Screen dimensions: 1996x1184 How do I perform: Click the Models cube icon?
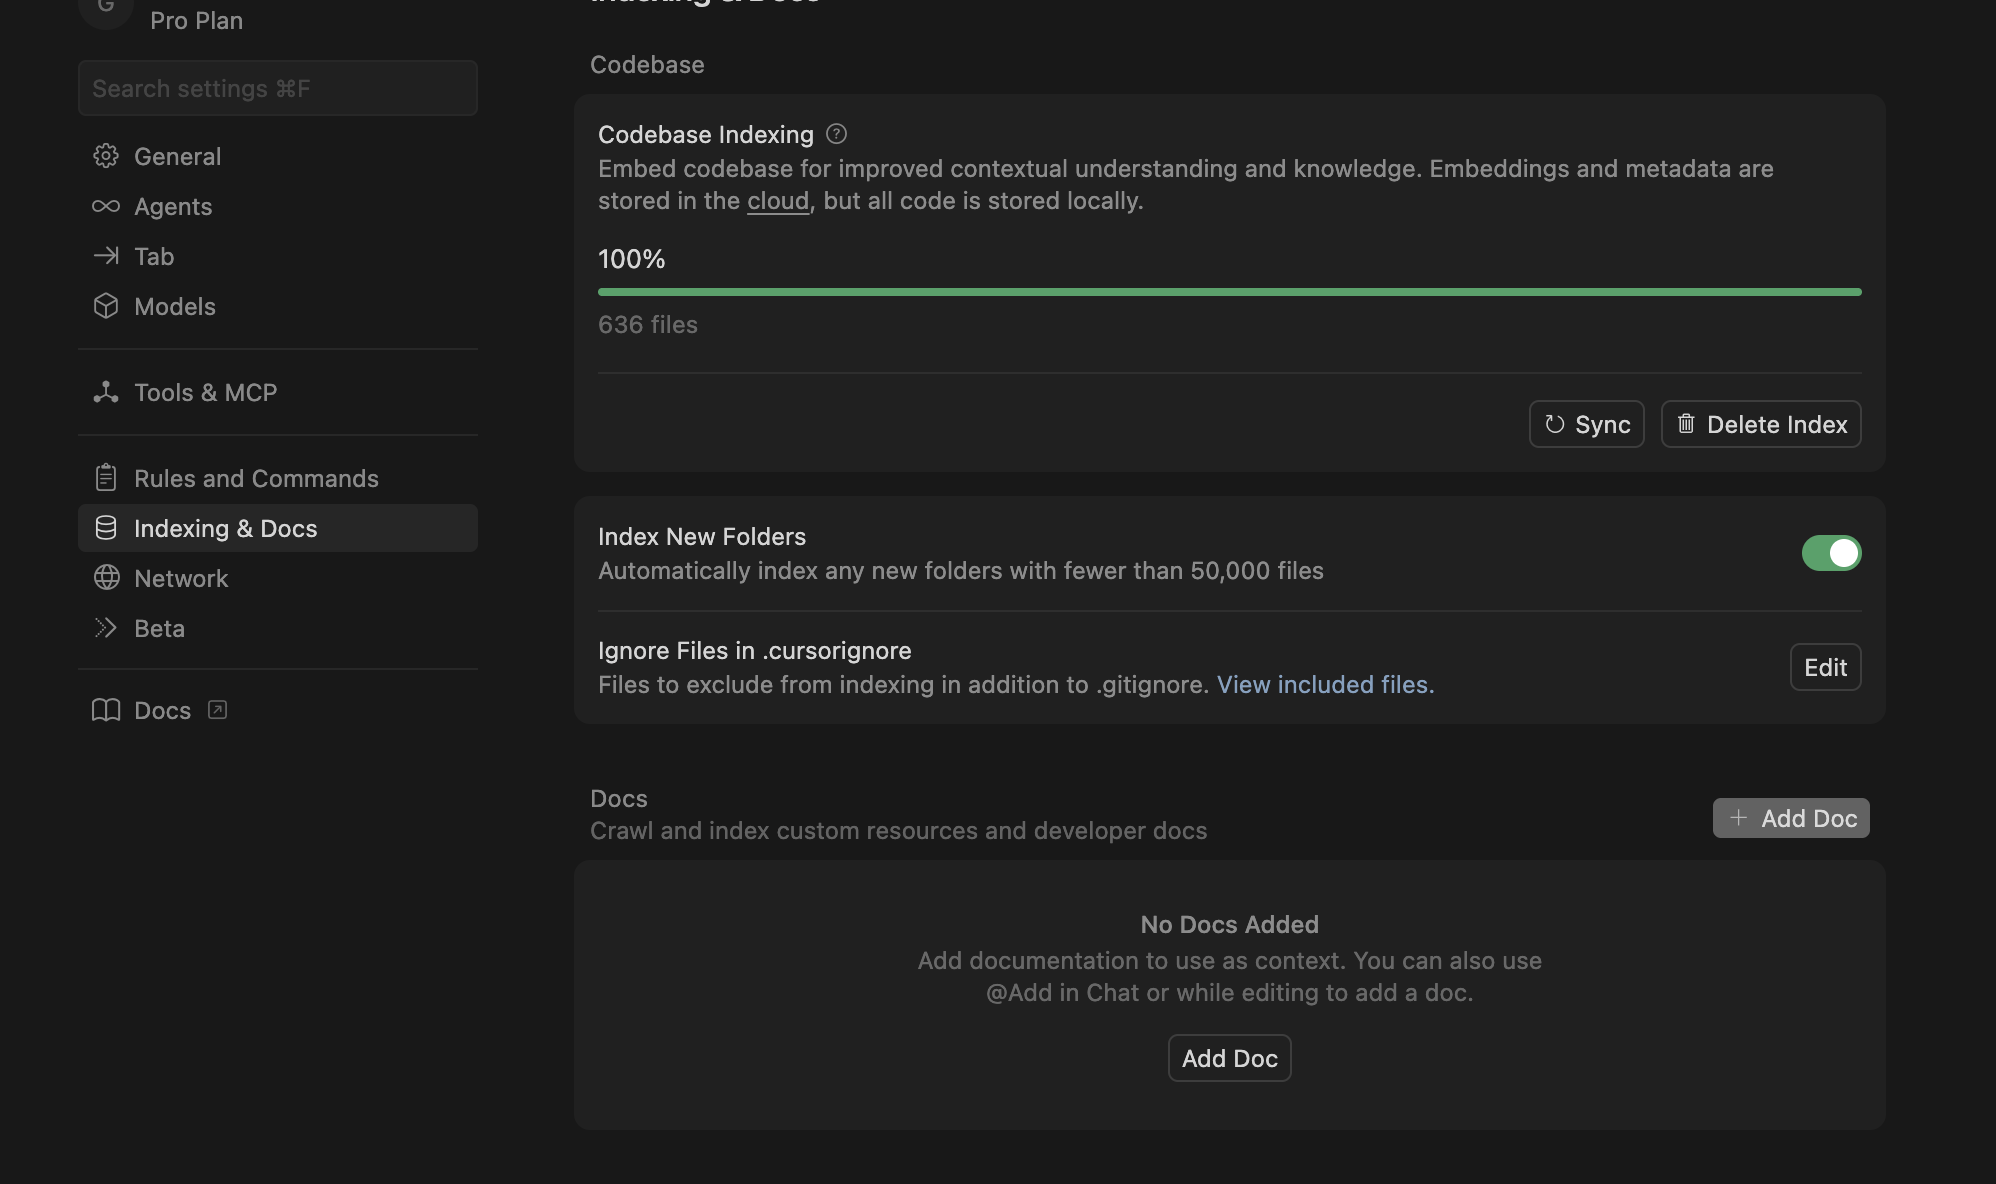click(106, 306)
